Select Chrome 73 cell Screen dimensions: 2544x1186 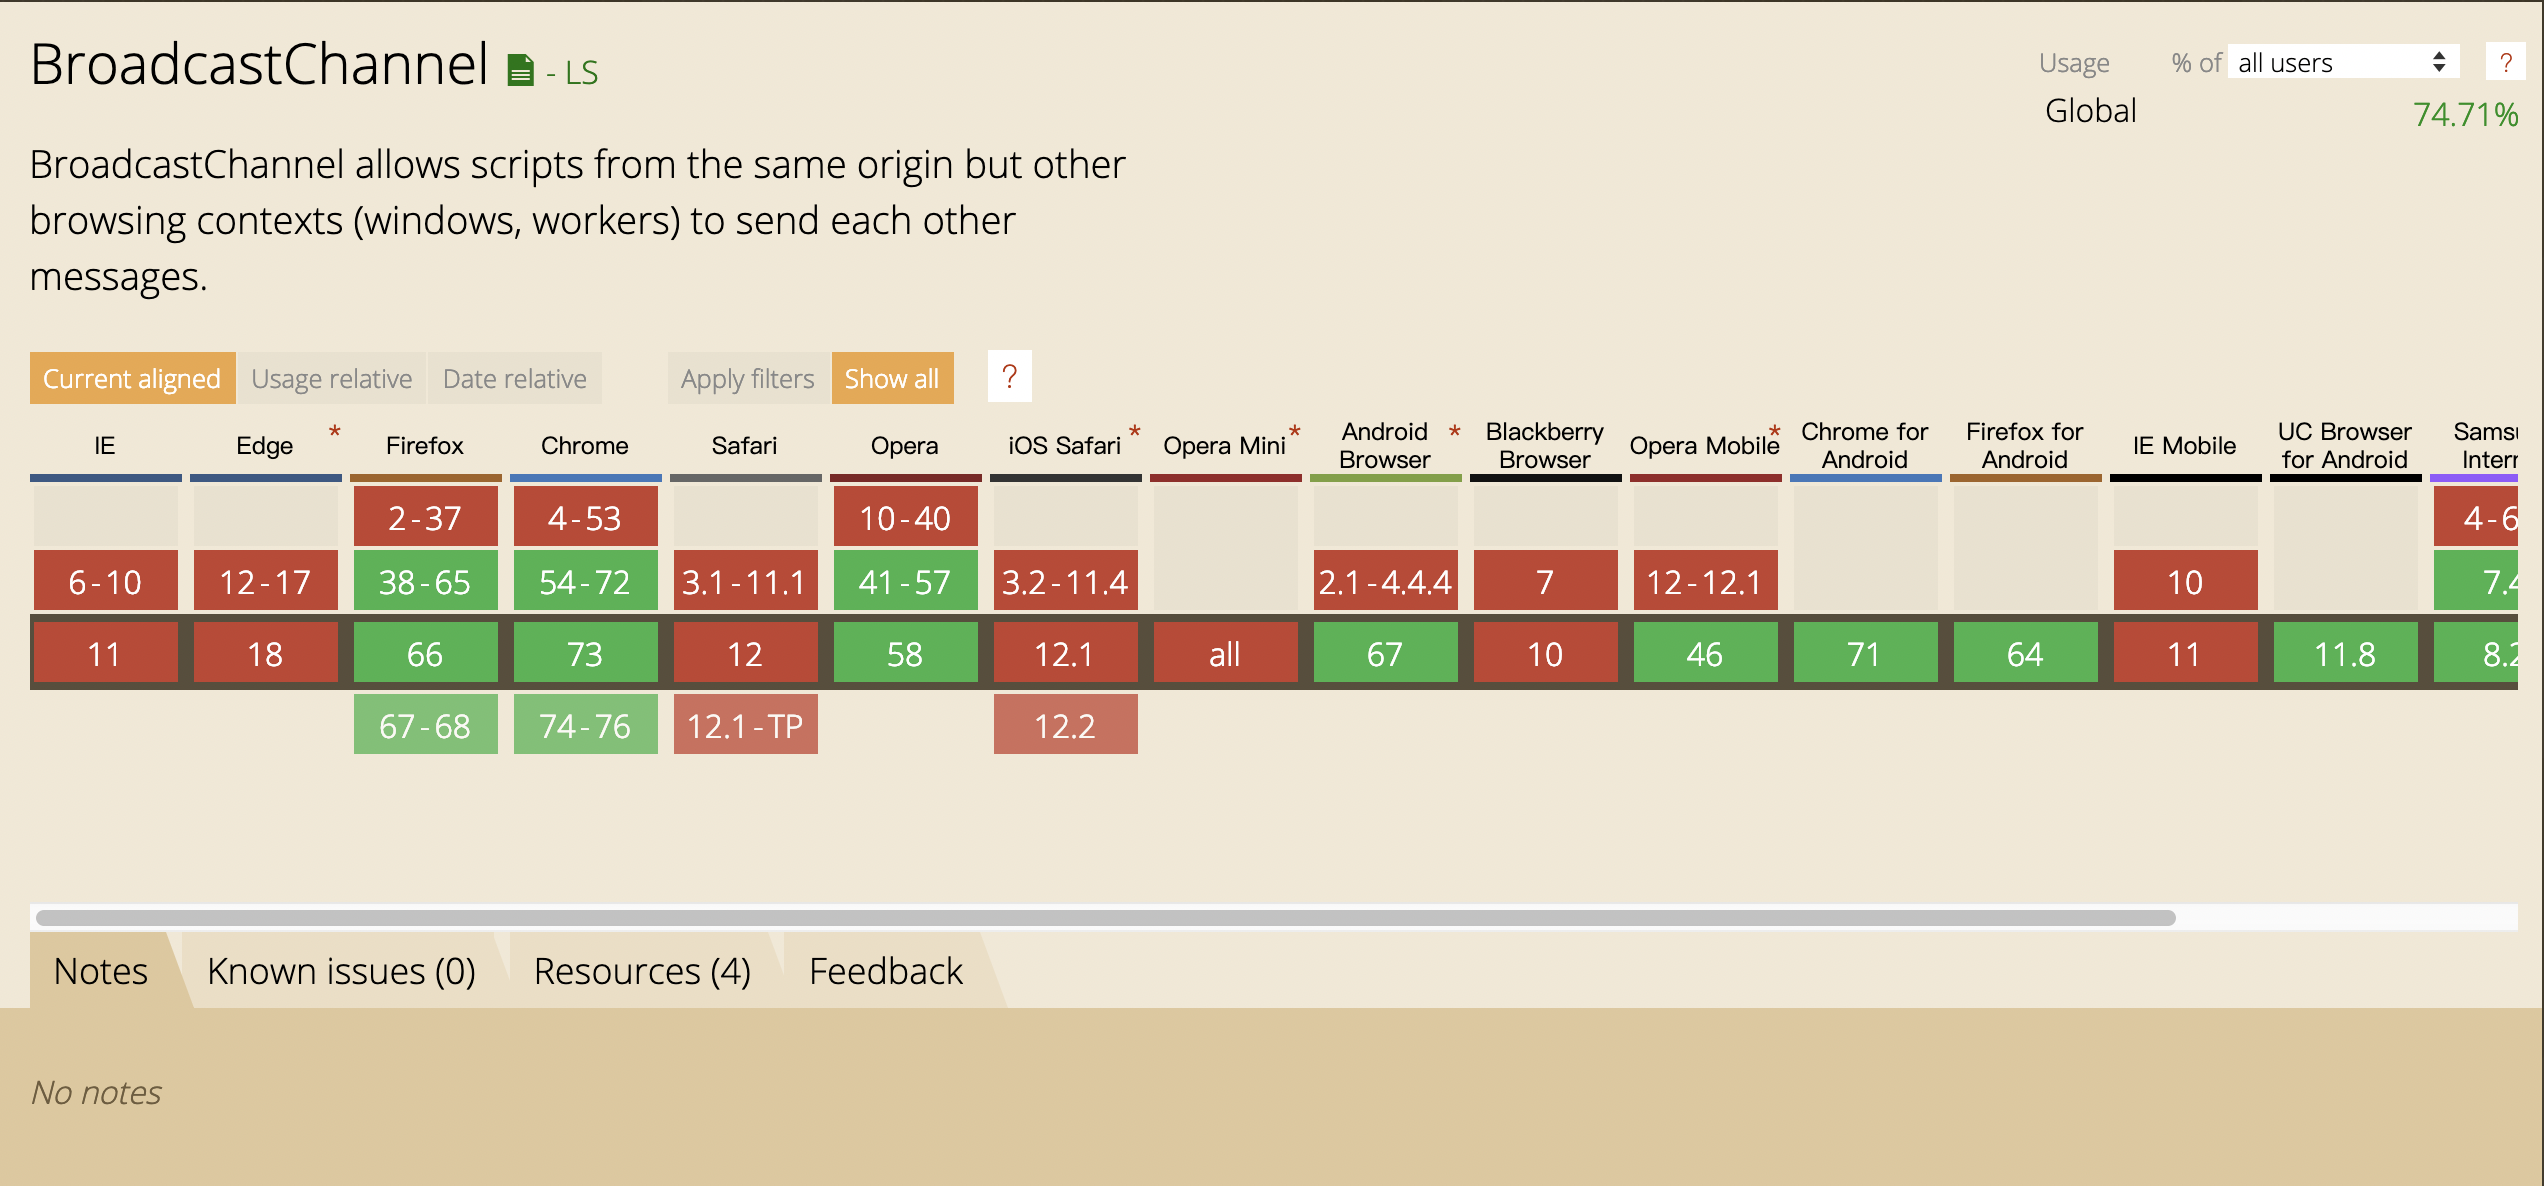coord(586,652)
